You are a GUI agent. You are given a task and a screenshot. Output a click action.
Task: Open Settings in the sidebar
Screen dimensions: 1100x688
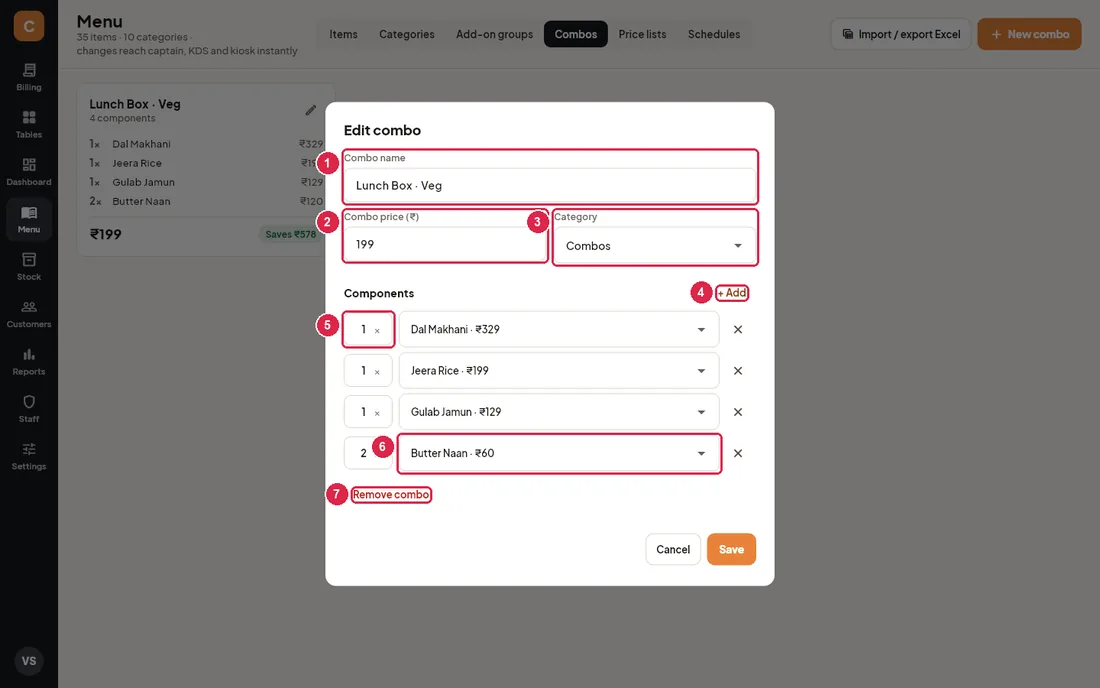(29, 457)
